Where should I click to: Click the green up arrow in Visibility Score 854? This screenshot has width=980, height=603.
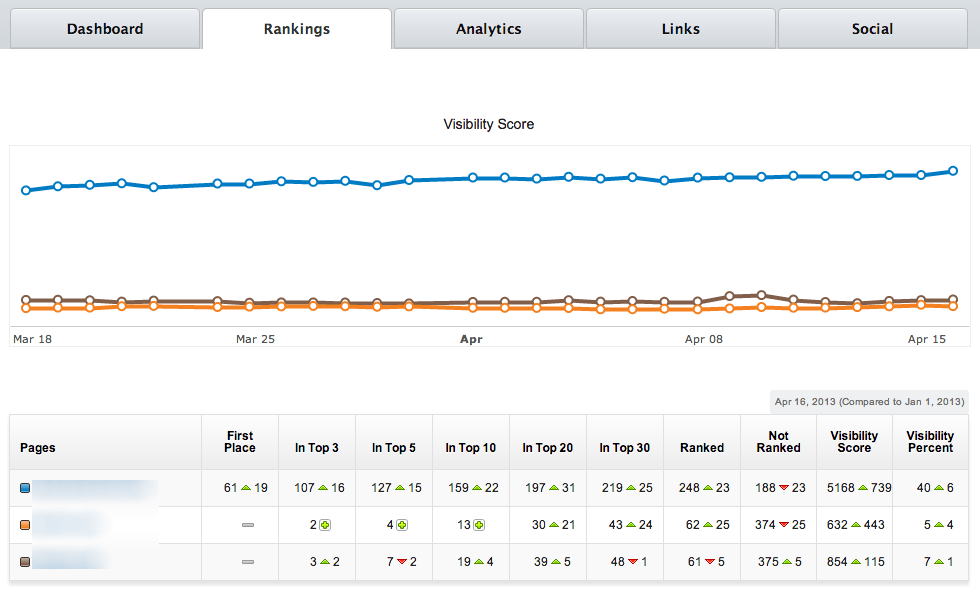pos(856,562)
